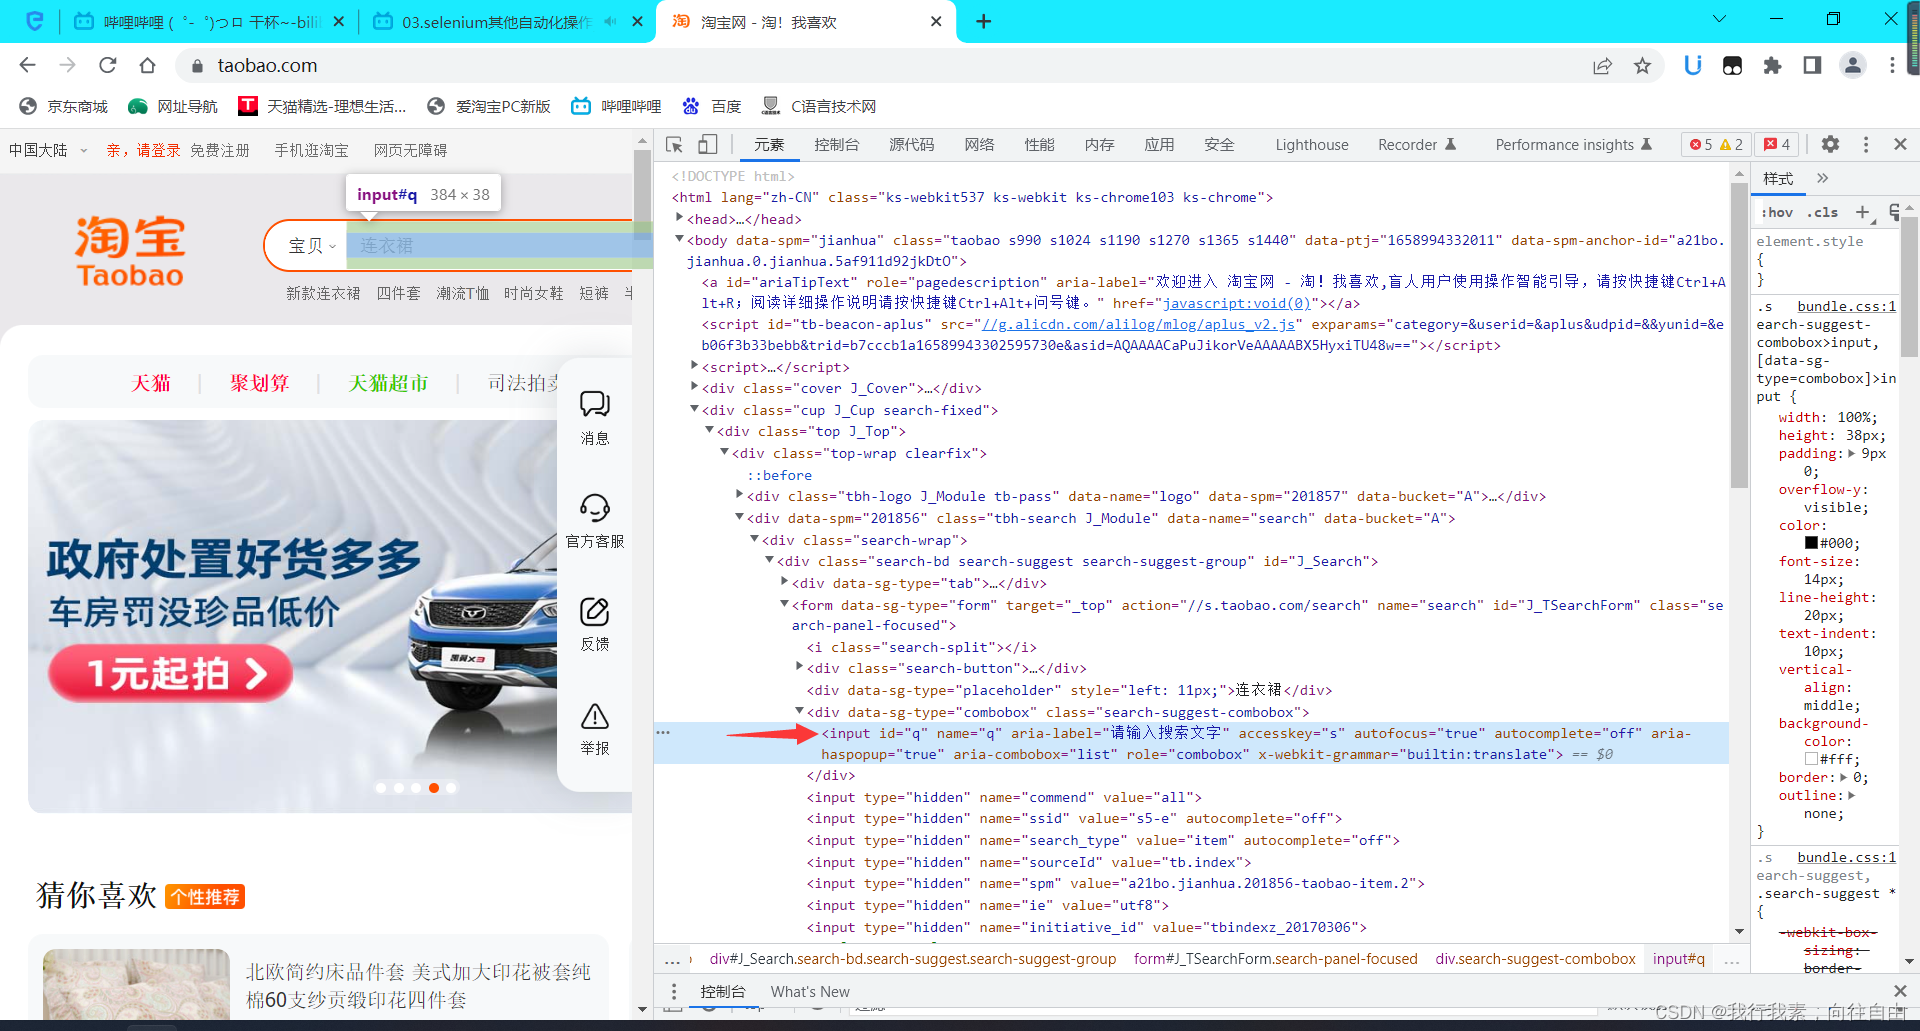1920x1031 pixels.
Task: Open the 聚划算 link
Action: pyautogui.click(x=260, y=383)
